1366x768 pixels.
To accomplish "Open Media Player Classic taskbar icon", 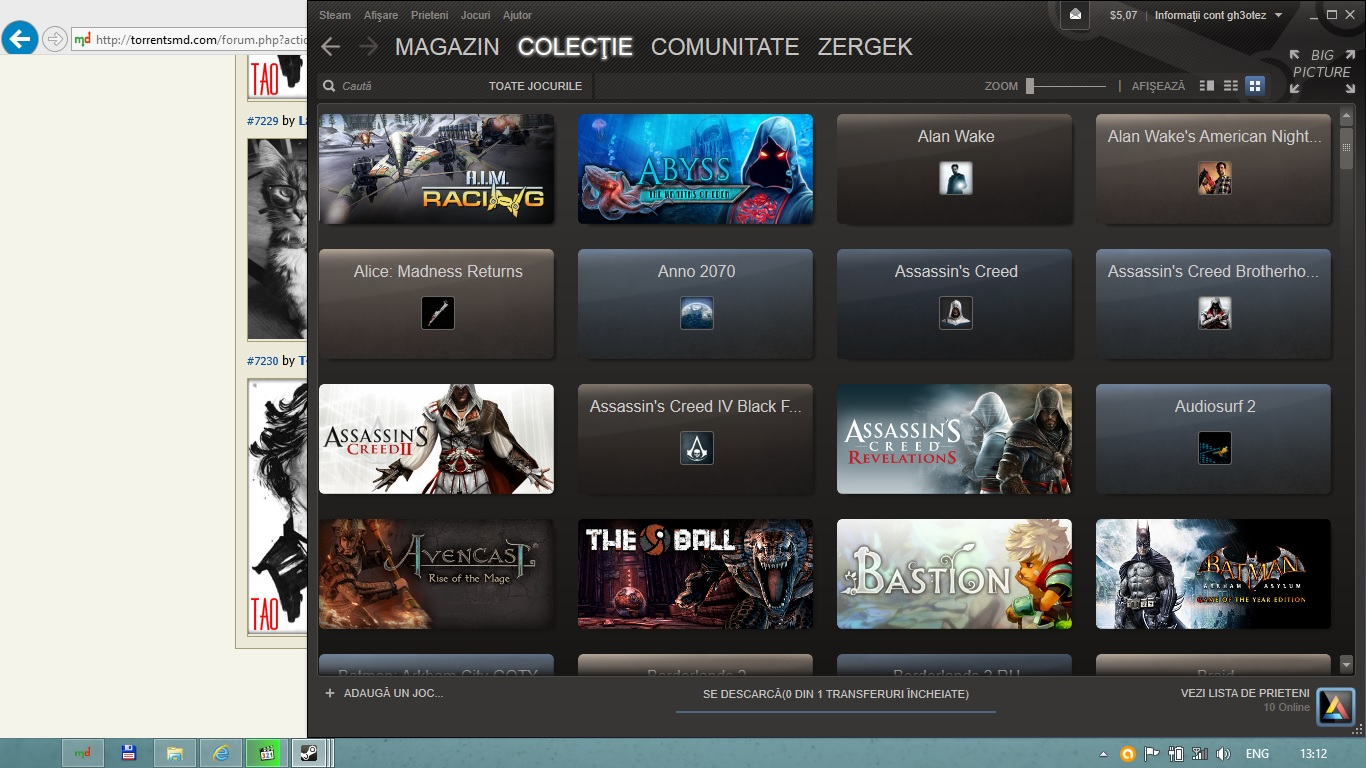I will coord(266,753).
